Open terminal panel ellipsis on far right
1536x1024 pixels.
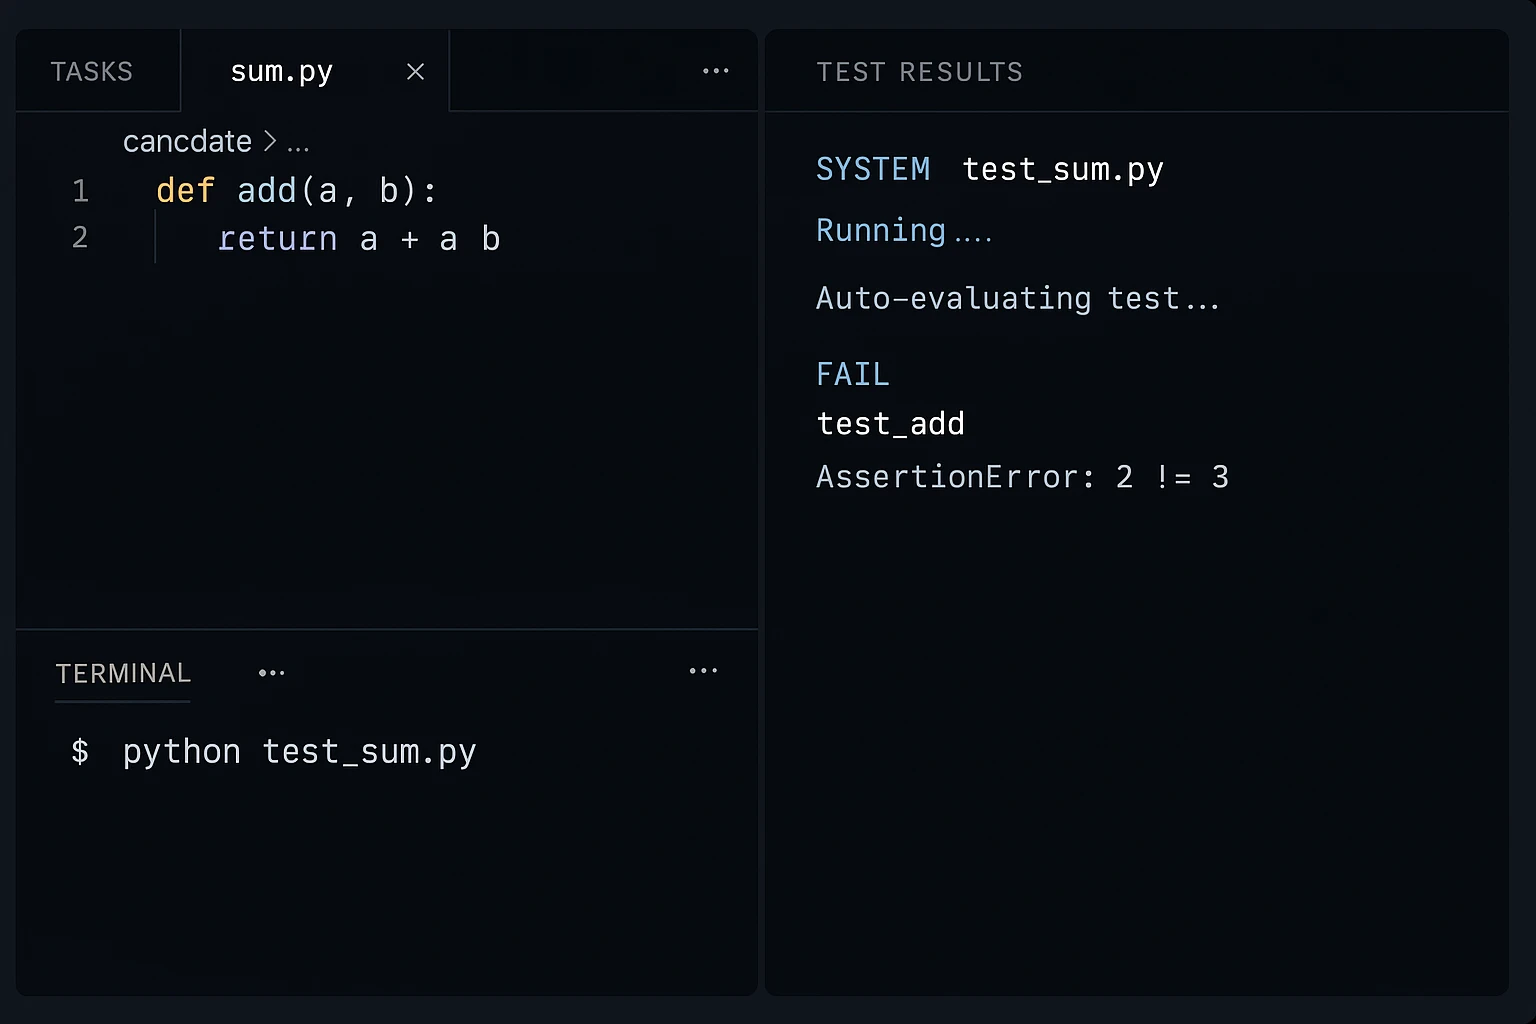coord(703,671)
